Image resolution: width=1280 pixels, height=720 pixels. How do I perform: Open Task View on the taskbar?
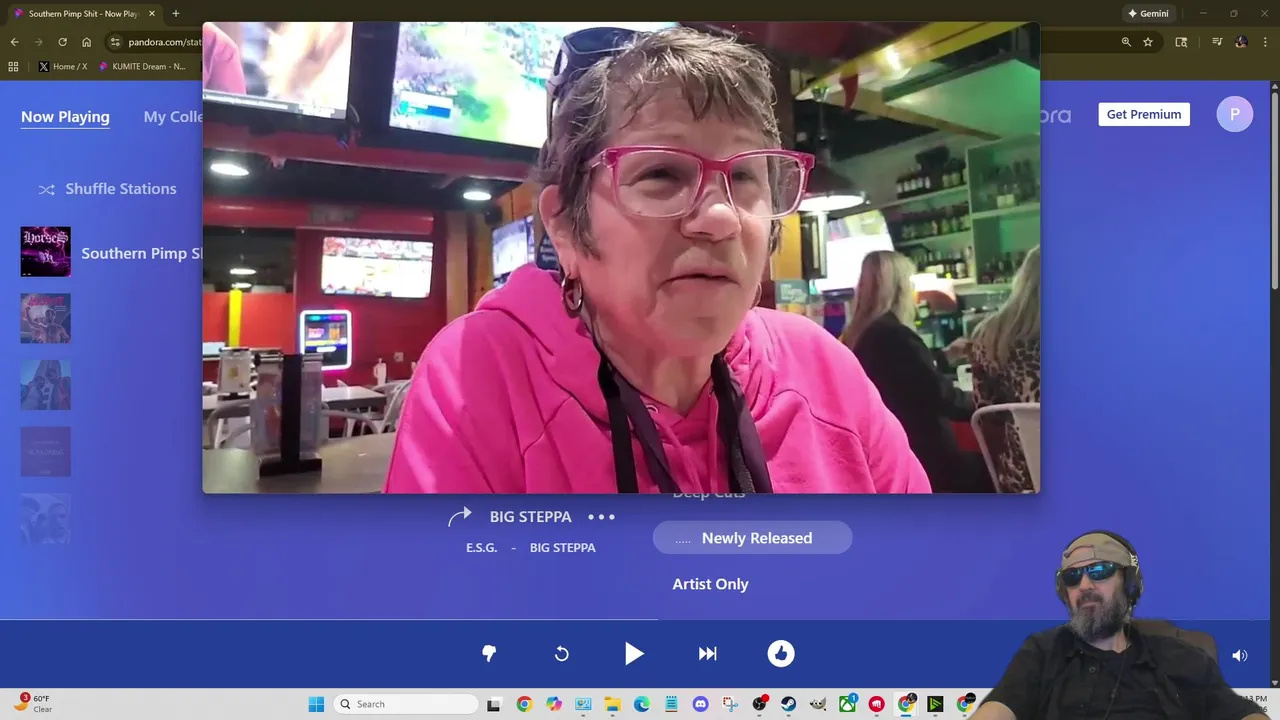click(x=494, y=704)
